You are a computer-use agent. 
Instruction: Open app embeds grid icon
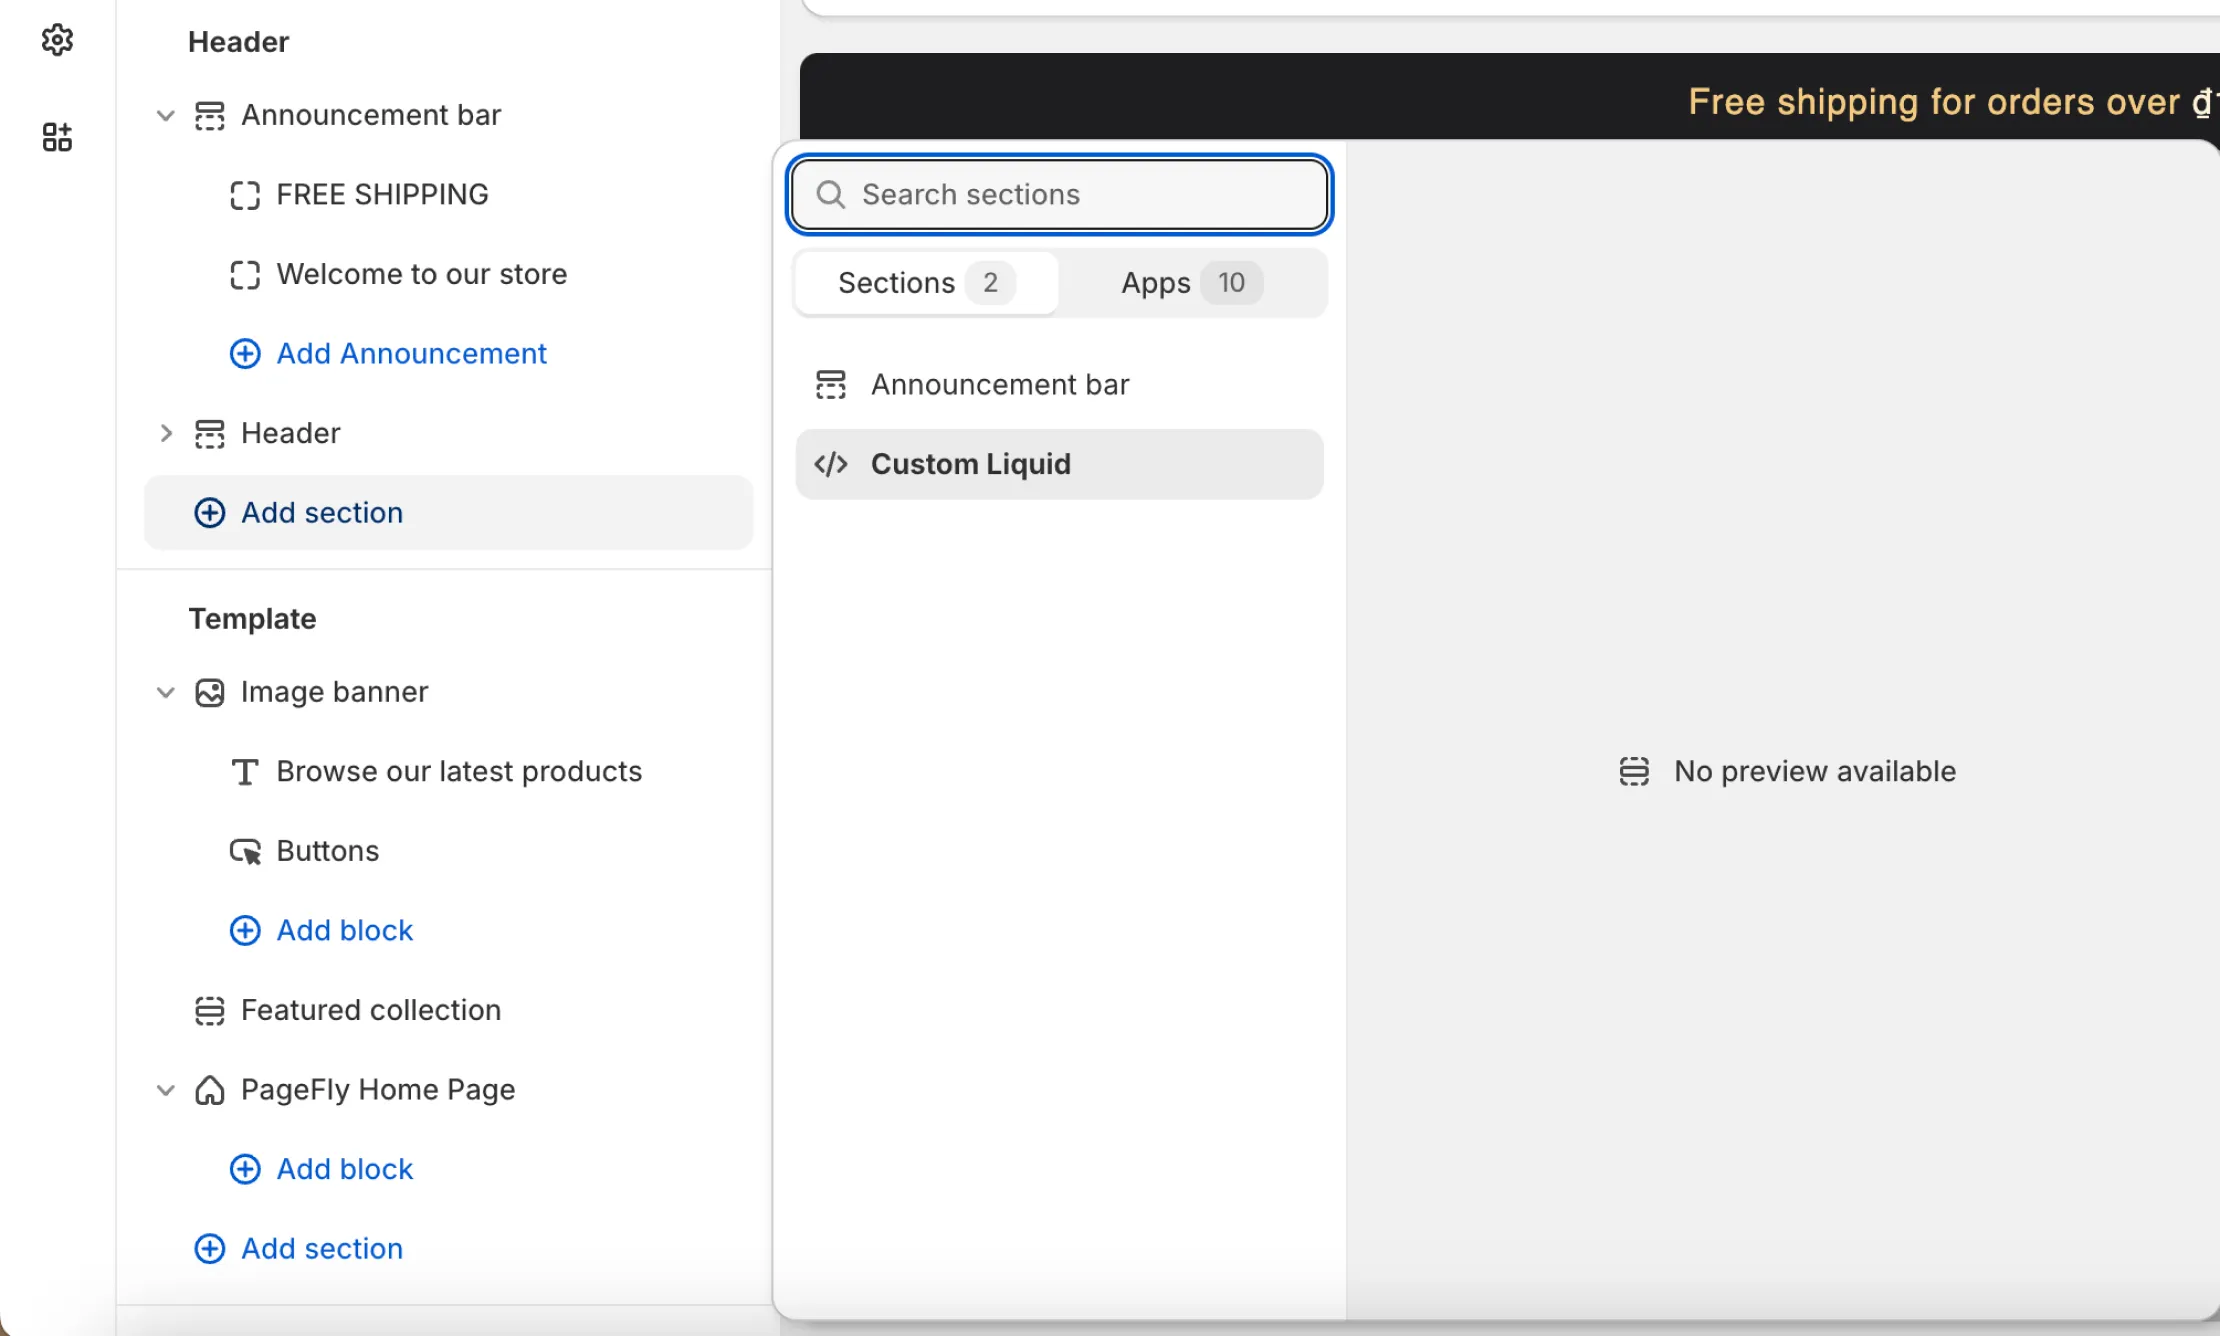tap(57, 137)
